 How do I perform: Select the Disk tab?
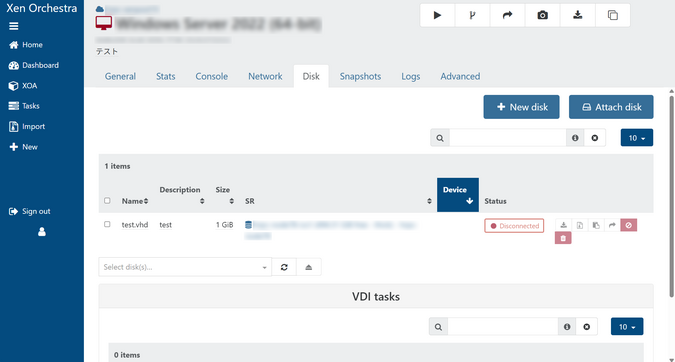tap(311, 76)
